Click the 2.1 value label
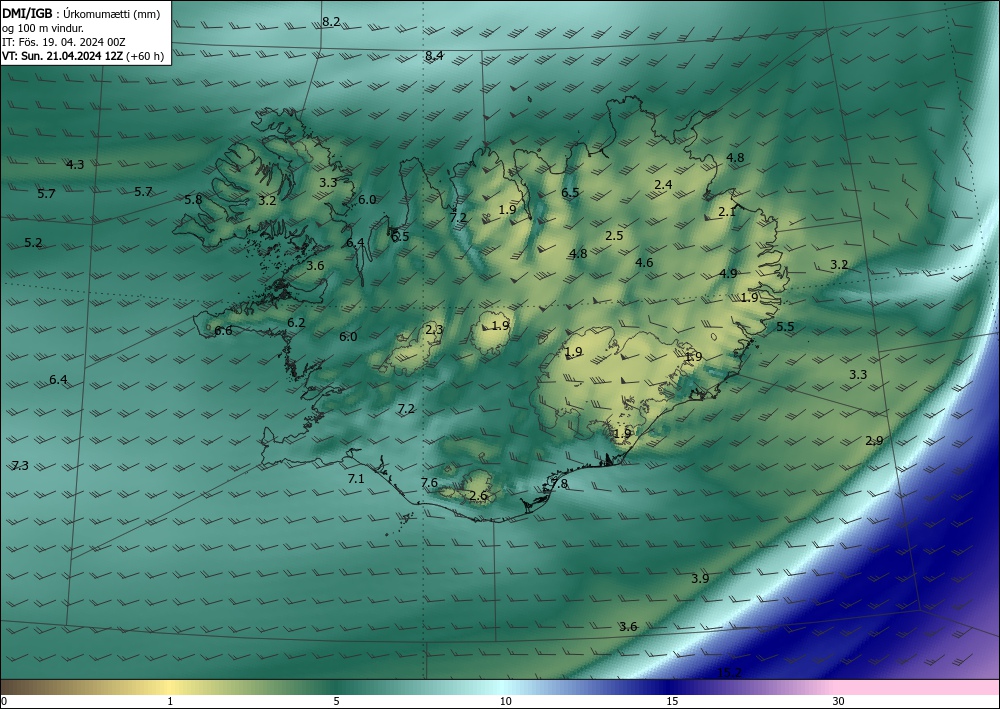The width and height of the screenshot is (1000, 709). [727, 212]
